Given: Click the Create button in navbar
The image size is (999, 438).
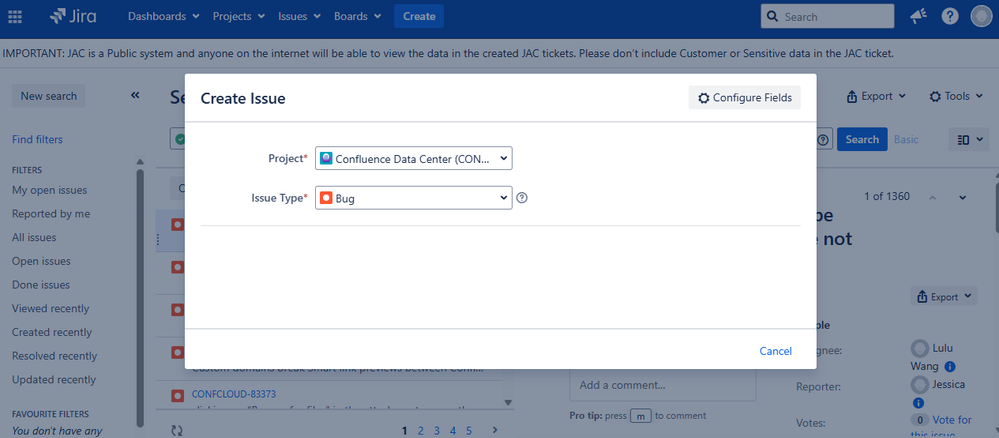Looking at the screenshot, I should coord(419,16).
